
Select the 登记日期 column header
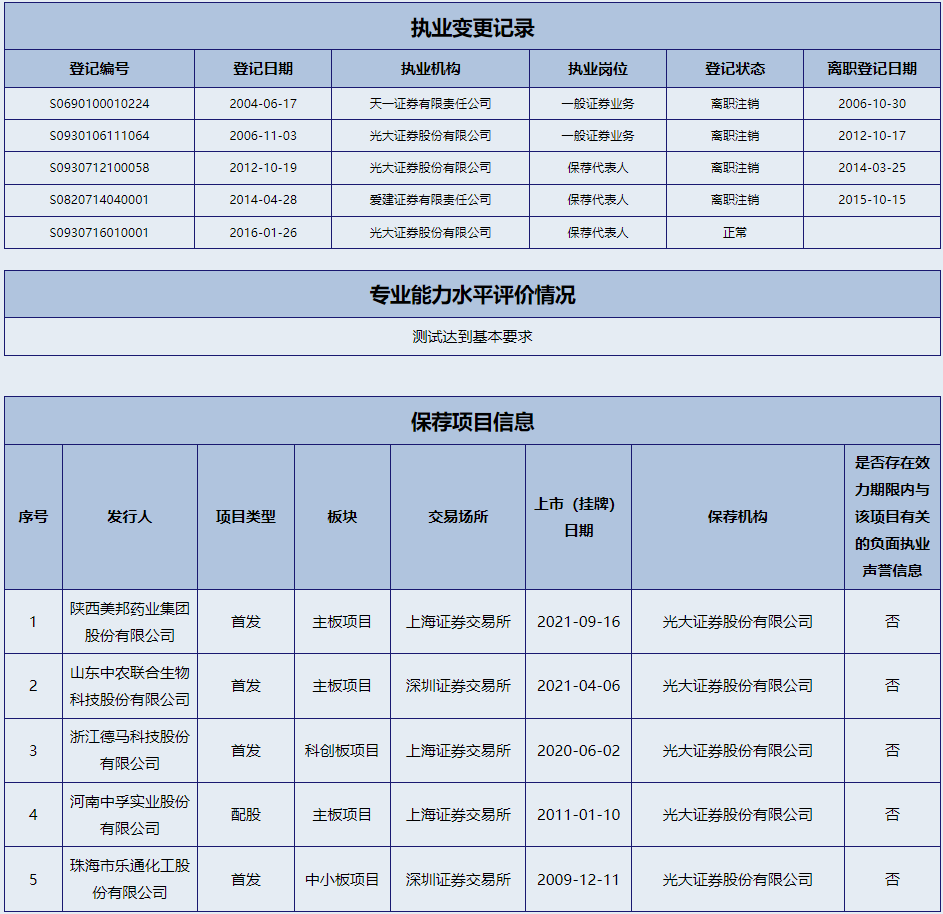(x=263, y=69)
